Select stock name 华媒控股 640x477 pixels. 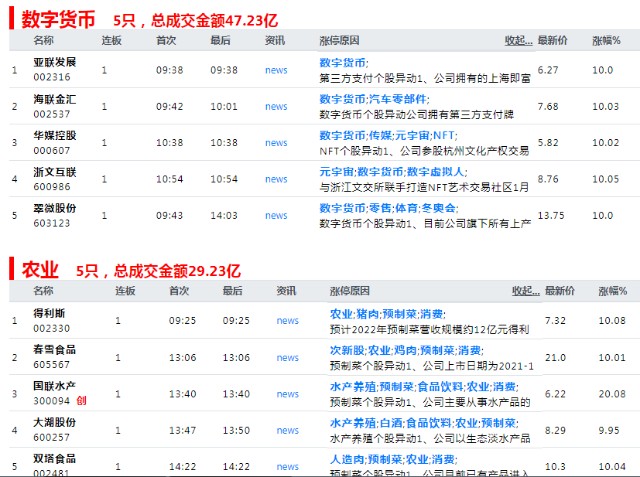[55, 135]
